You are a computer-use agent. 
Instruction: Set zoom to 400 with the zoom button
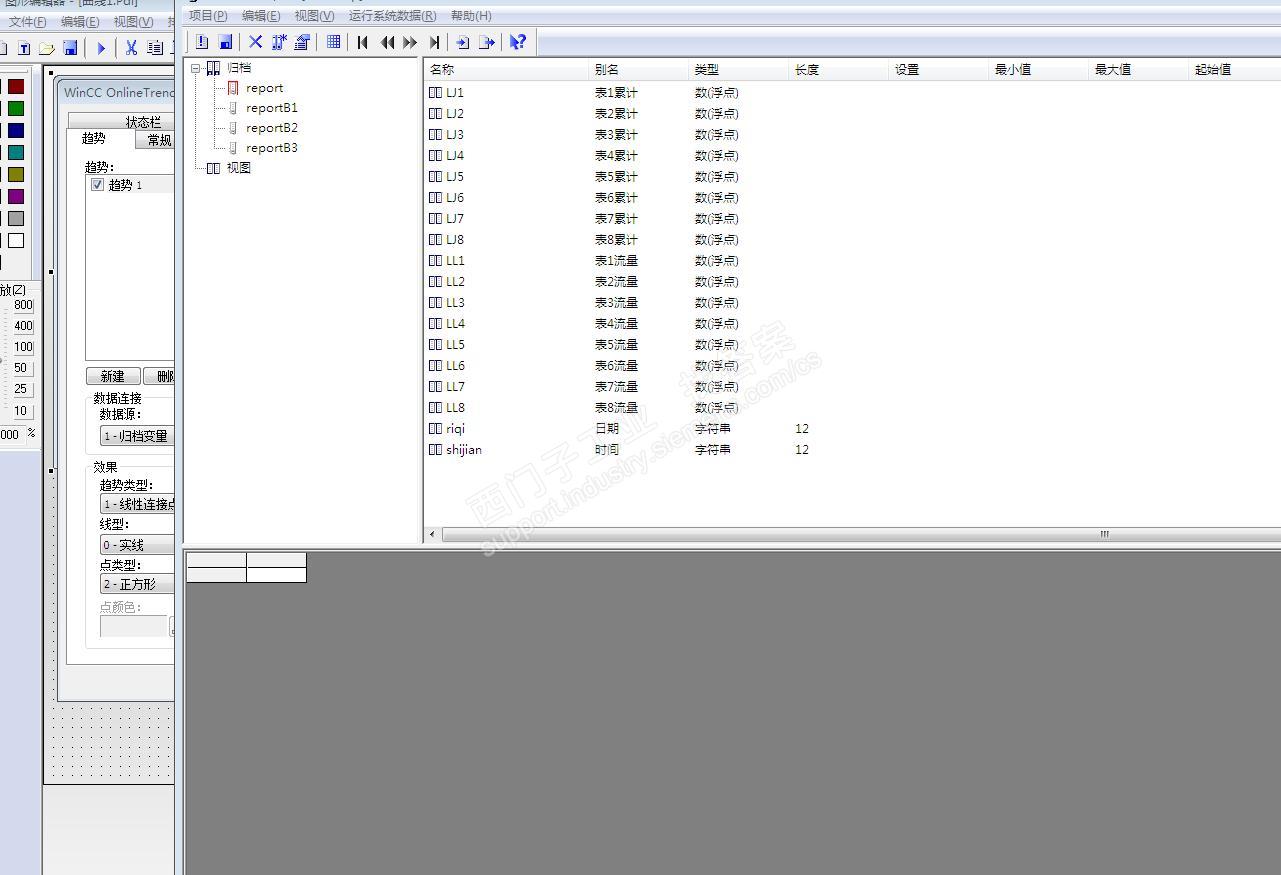23,326
